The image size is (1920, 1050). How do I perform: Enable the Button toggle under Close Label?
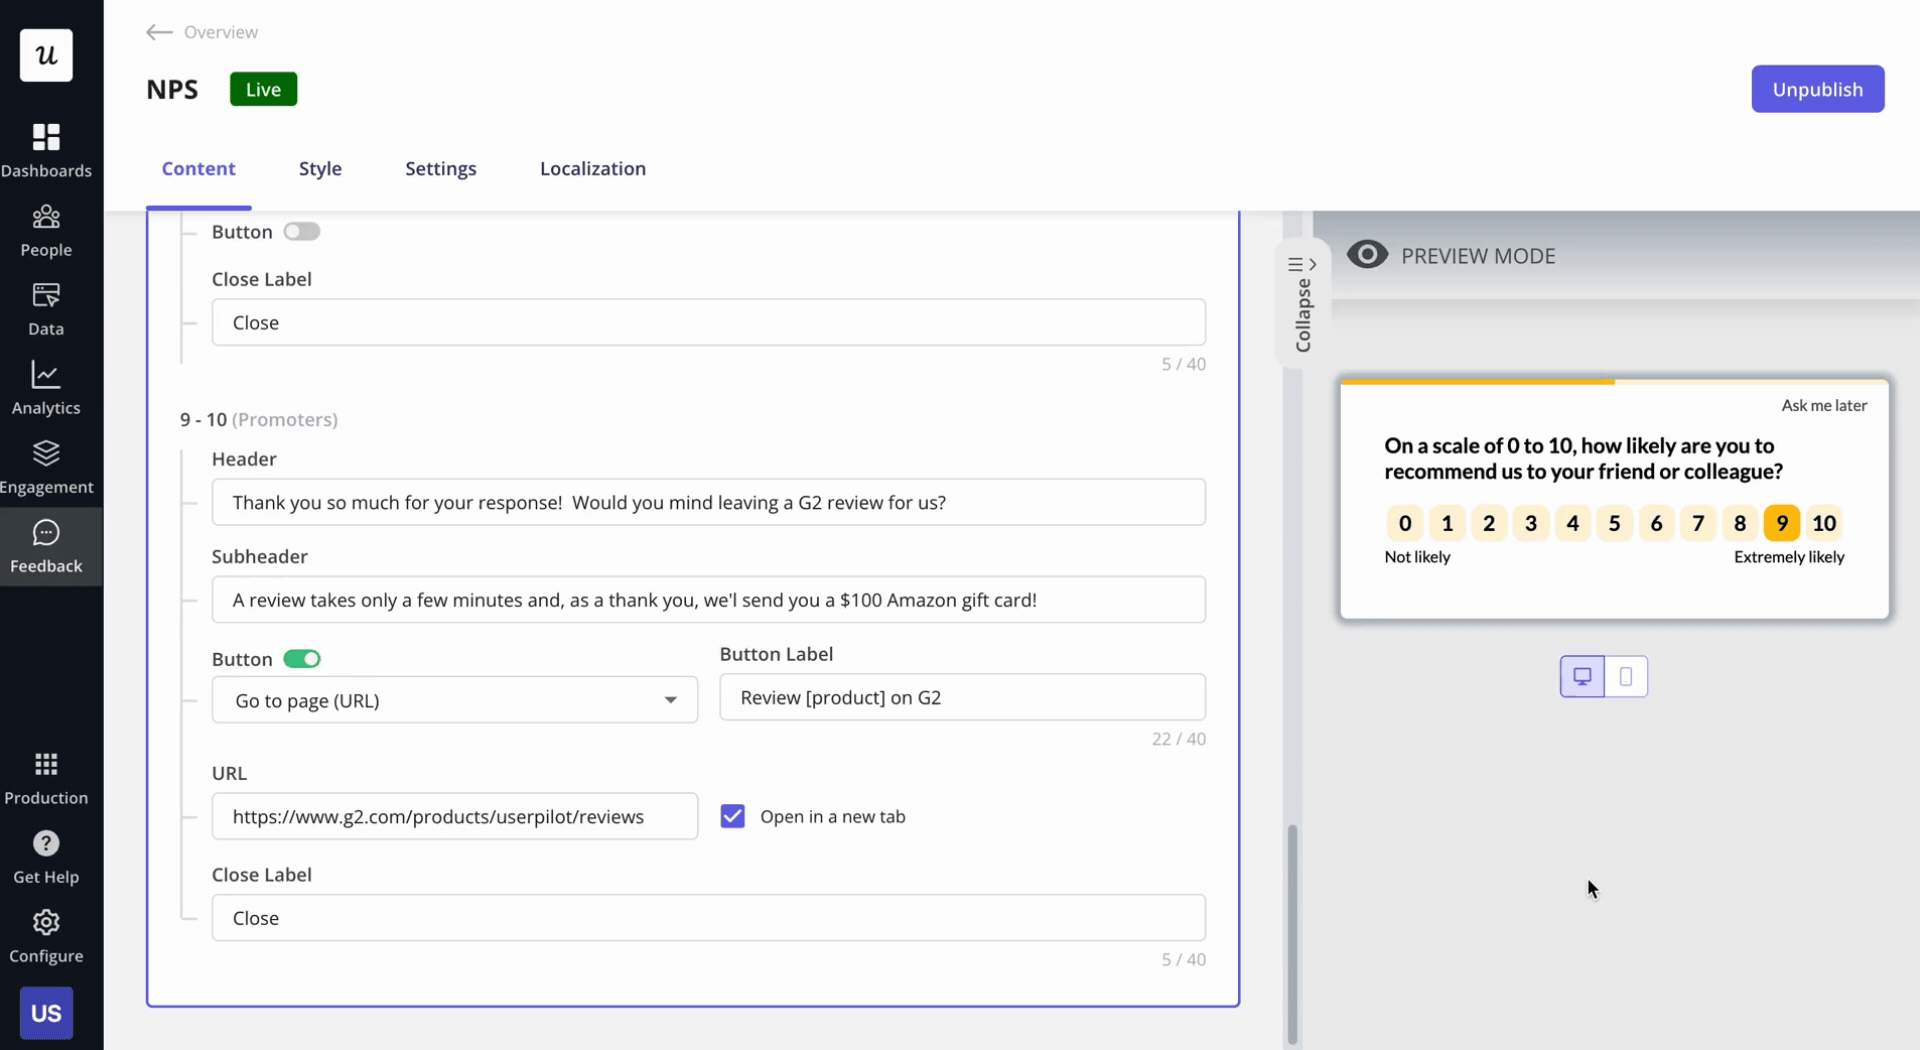[301, 231]
